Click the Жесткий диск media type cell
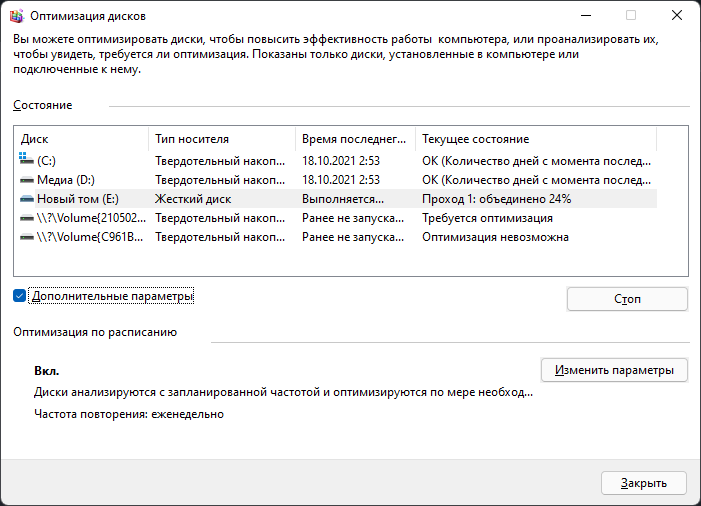This screenshot has height=506, width=701. click(x=193, y=199)
